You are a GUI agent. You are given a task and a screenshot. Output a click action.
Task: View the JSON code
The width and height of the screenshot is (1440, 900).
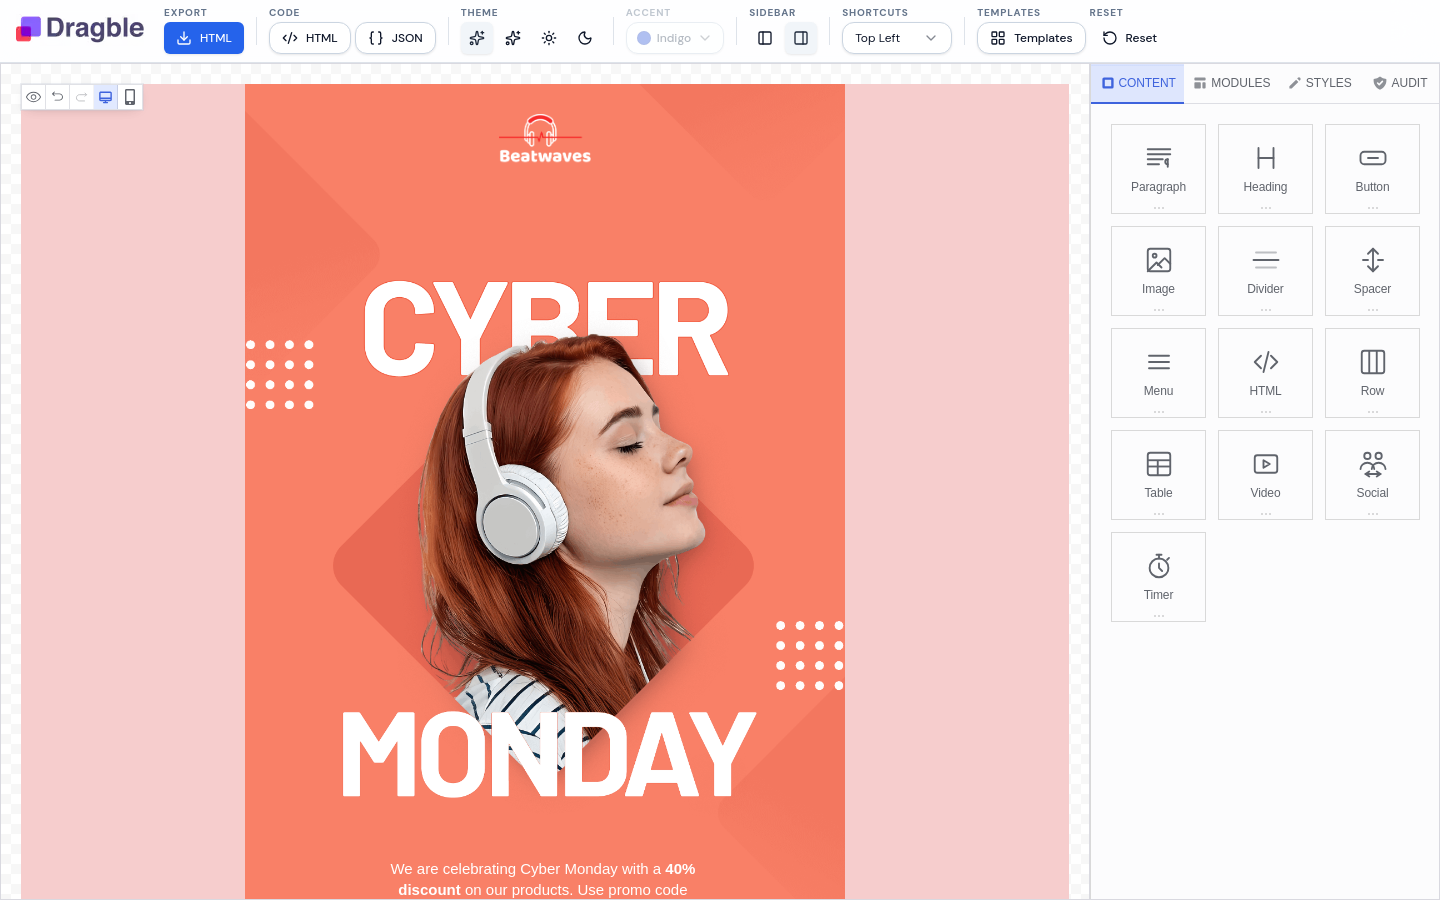click(x=396, y=38)
